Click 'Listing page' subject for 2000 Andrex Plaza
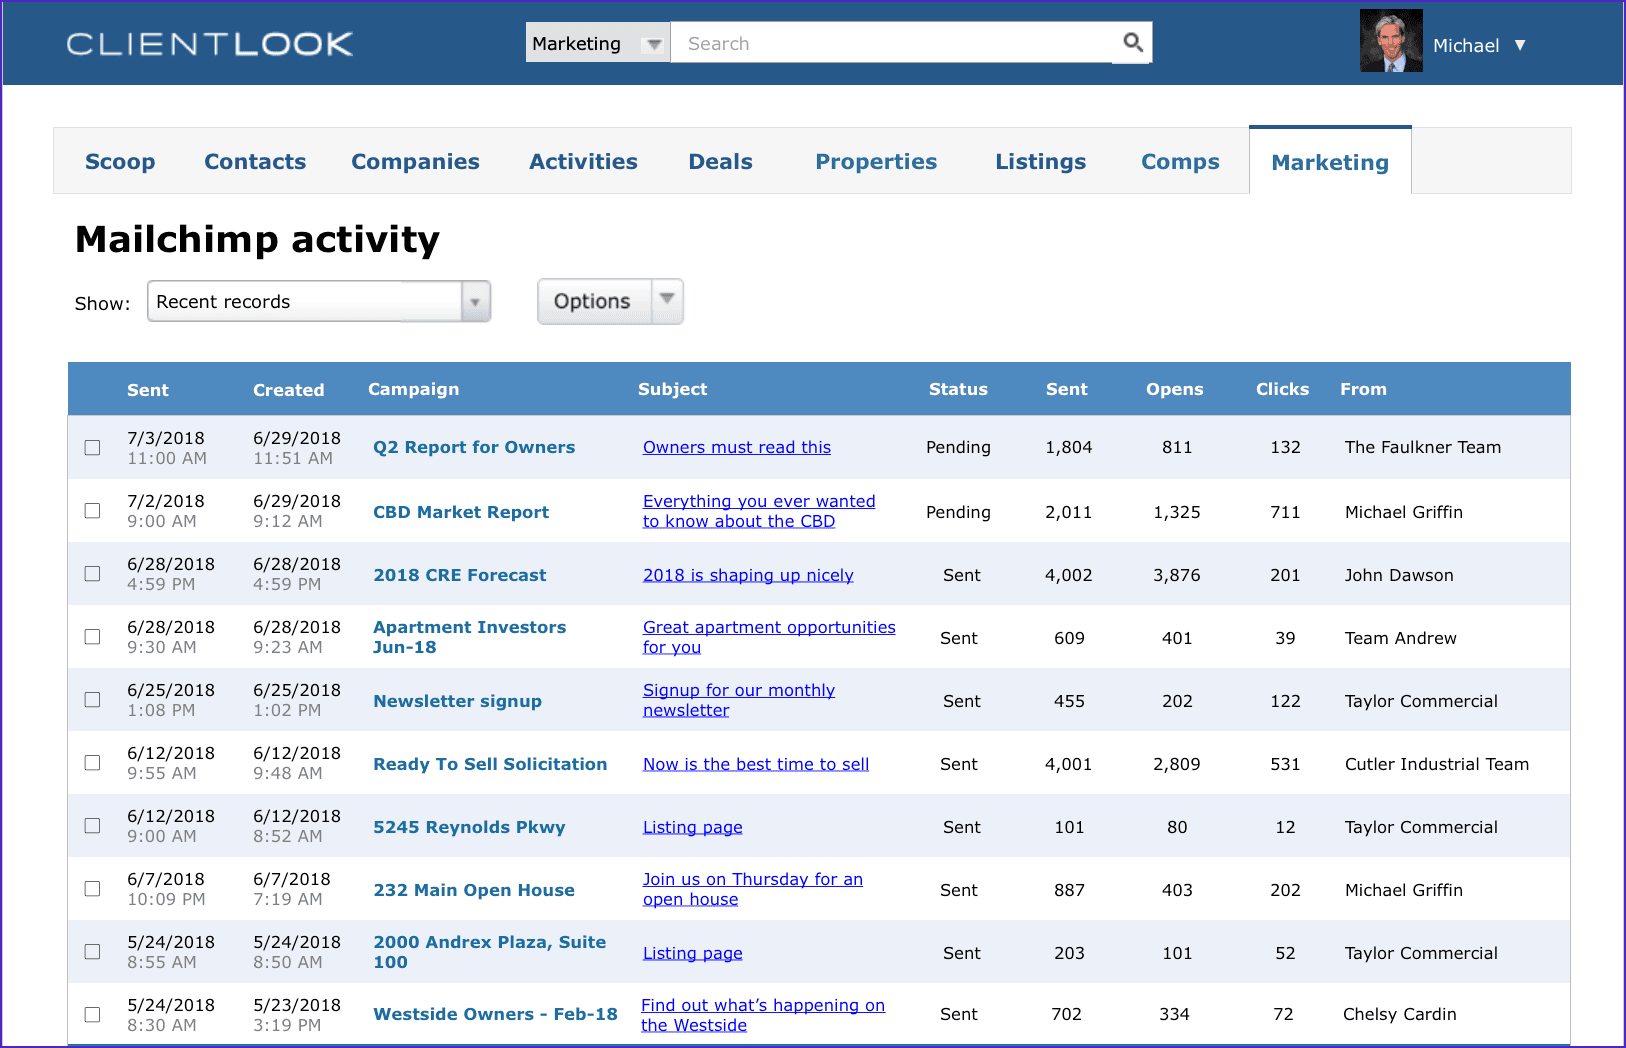The height and width of the screenshot is (1048, 1626). 692,953
